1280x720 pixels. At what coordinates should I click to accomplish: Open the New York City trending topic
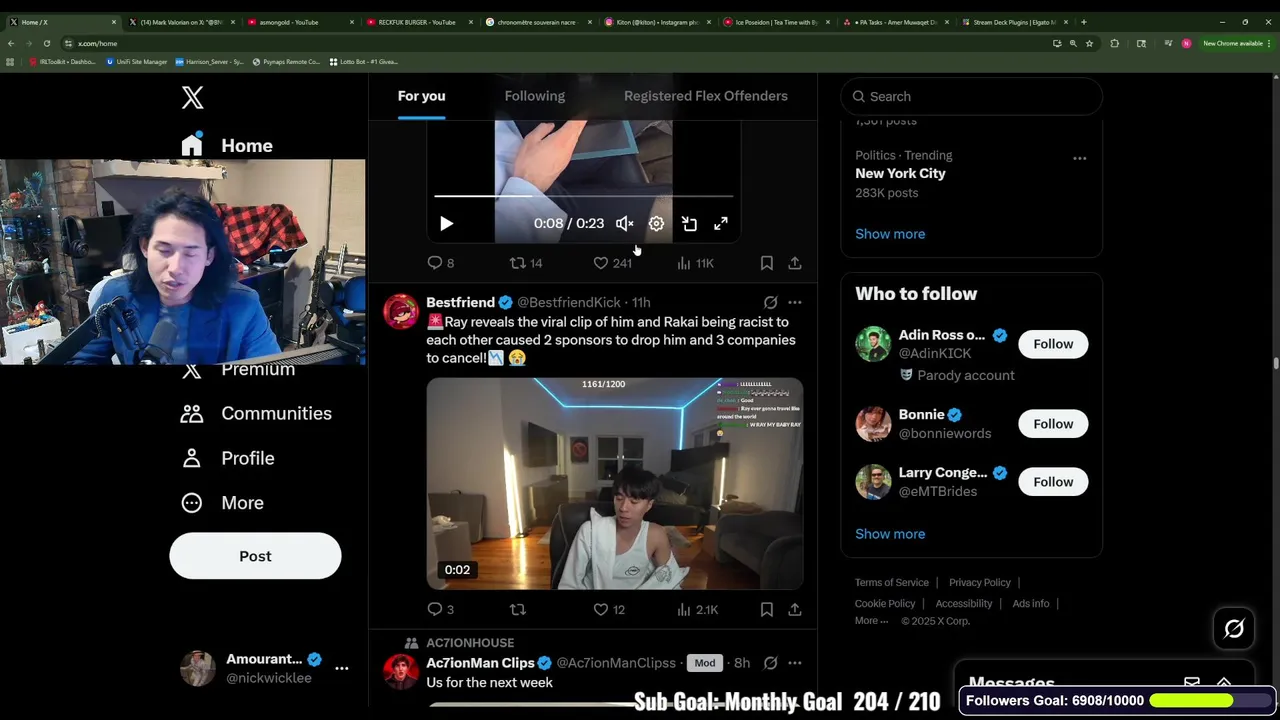(x=900, y=173)
